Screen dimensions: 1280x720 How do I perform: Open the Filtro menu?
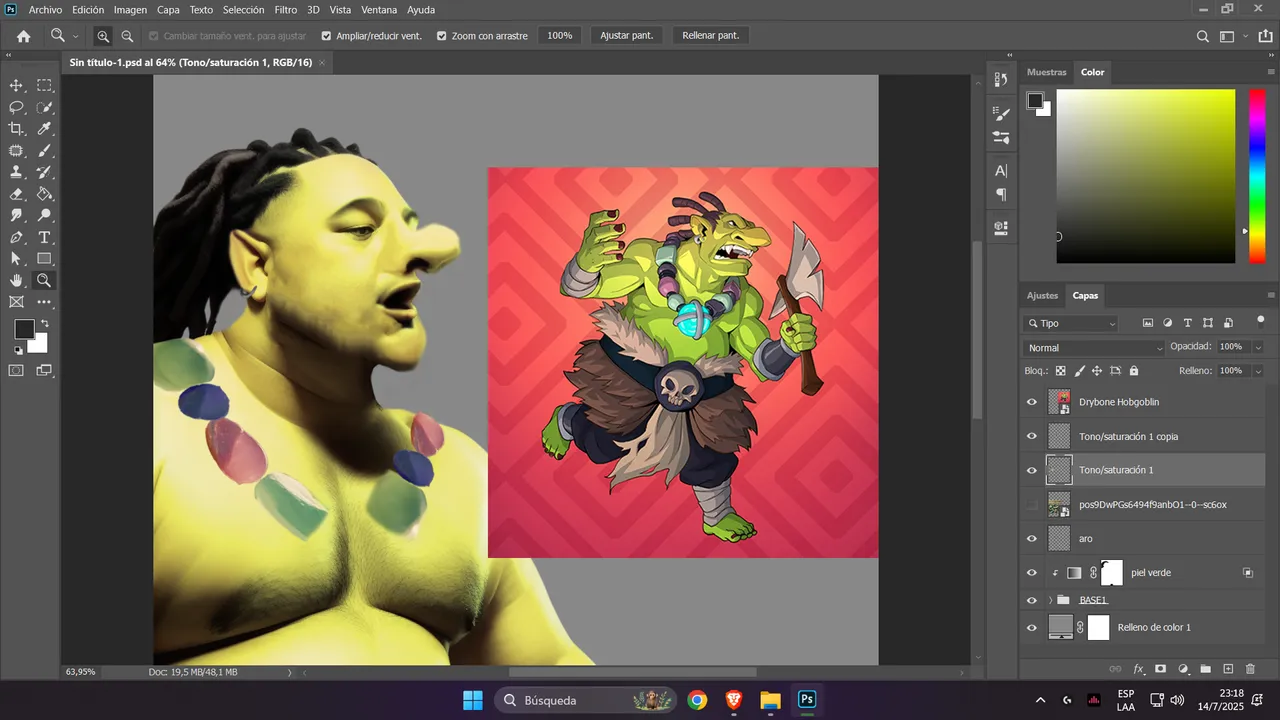[286, 10]
